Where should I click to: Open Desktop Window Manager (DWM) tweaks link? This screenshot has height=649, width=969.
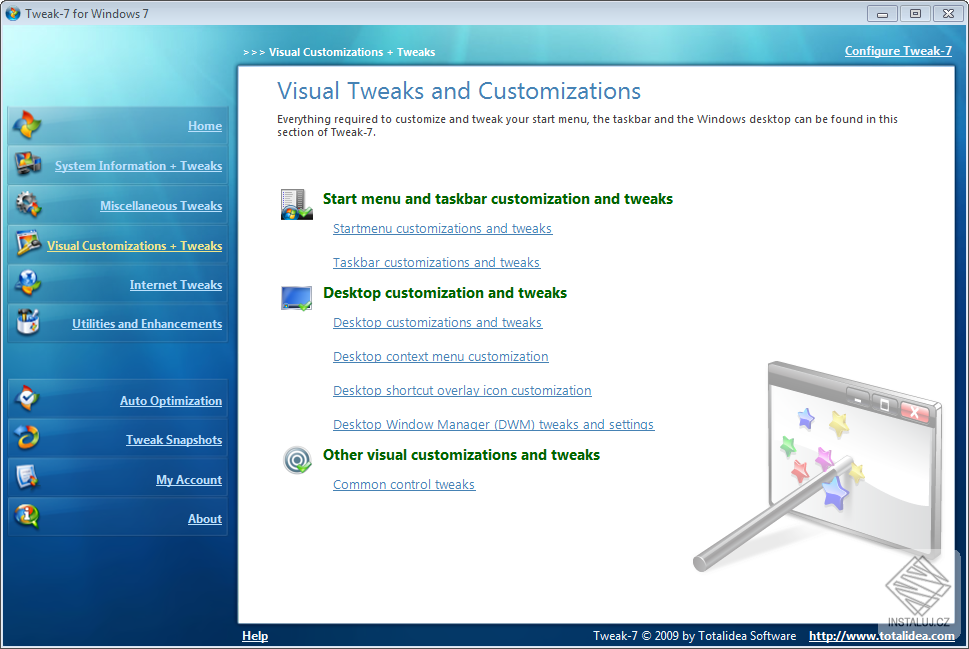point(493,425)
